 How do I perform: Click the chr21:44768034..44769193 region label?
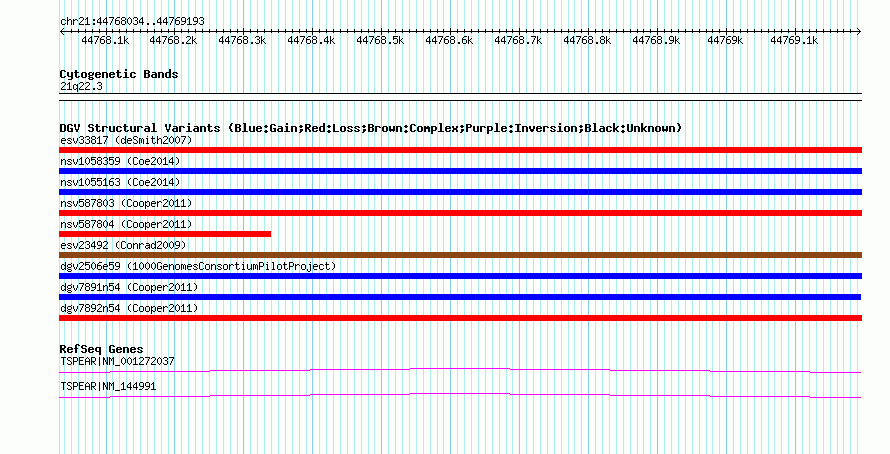[132, 21]
